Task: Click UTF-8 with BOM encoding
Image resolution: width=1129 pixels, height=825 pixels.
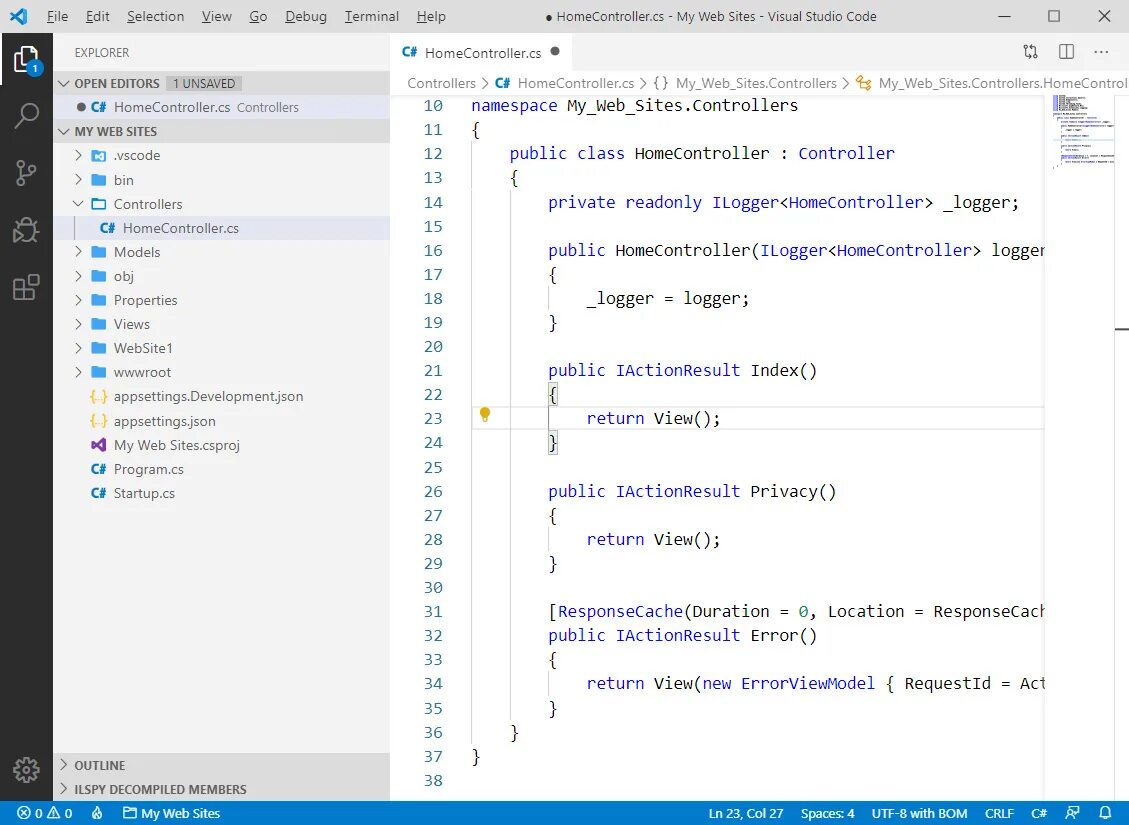Action: coord(919,813)
